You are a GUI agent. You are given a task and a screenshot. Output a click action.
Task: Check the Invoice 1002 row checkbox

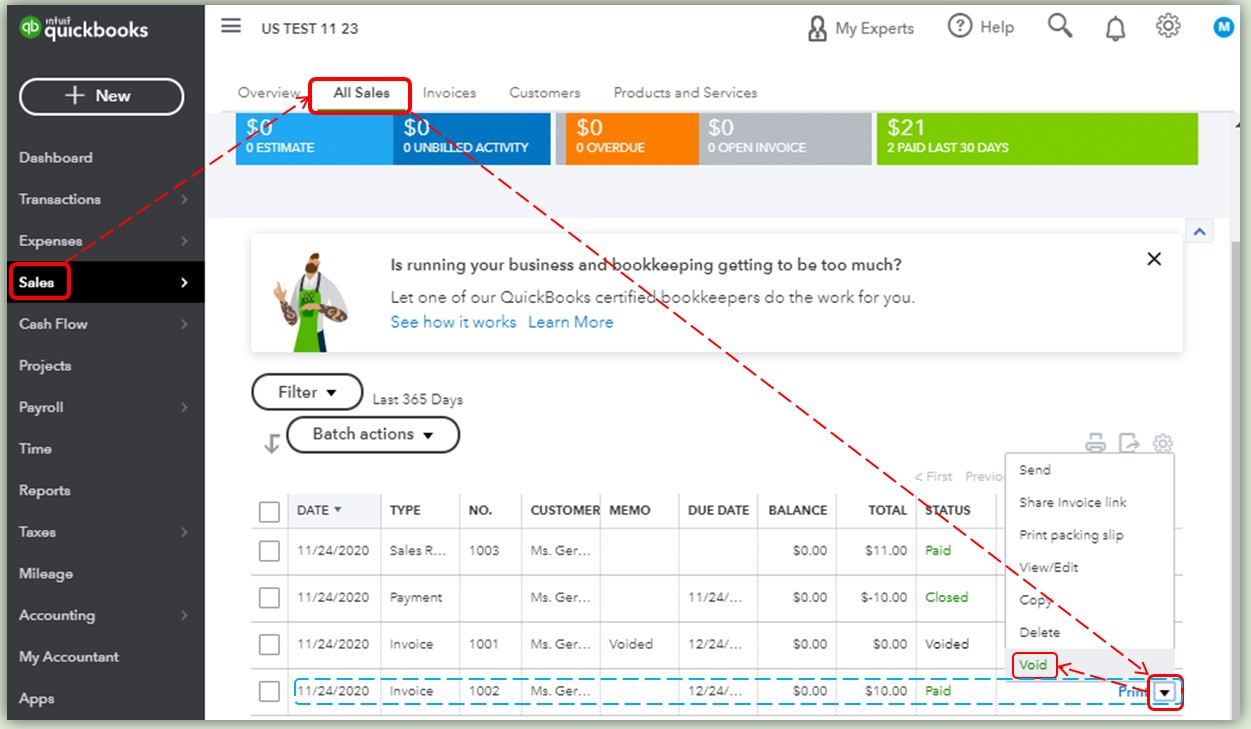(x=269, y=691)
